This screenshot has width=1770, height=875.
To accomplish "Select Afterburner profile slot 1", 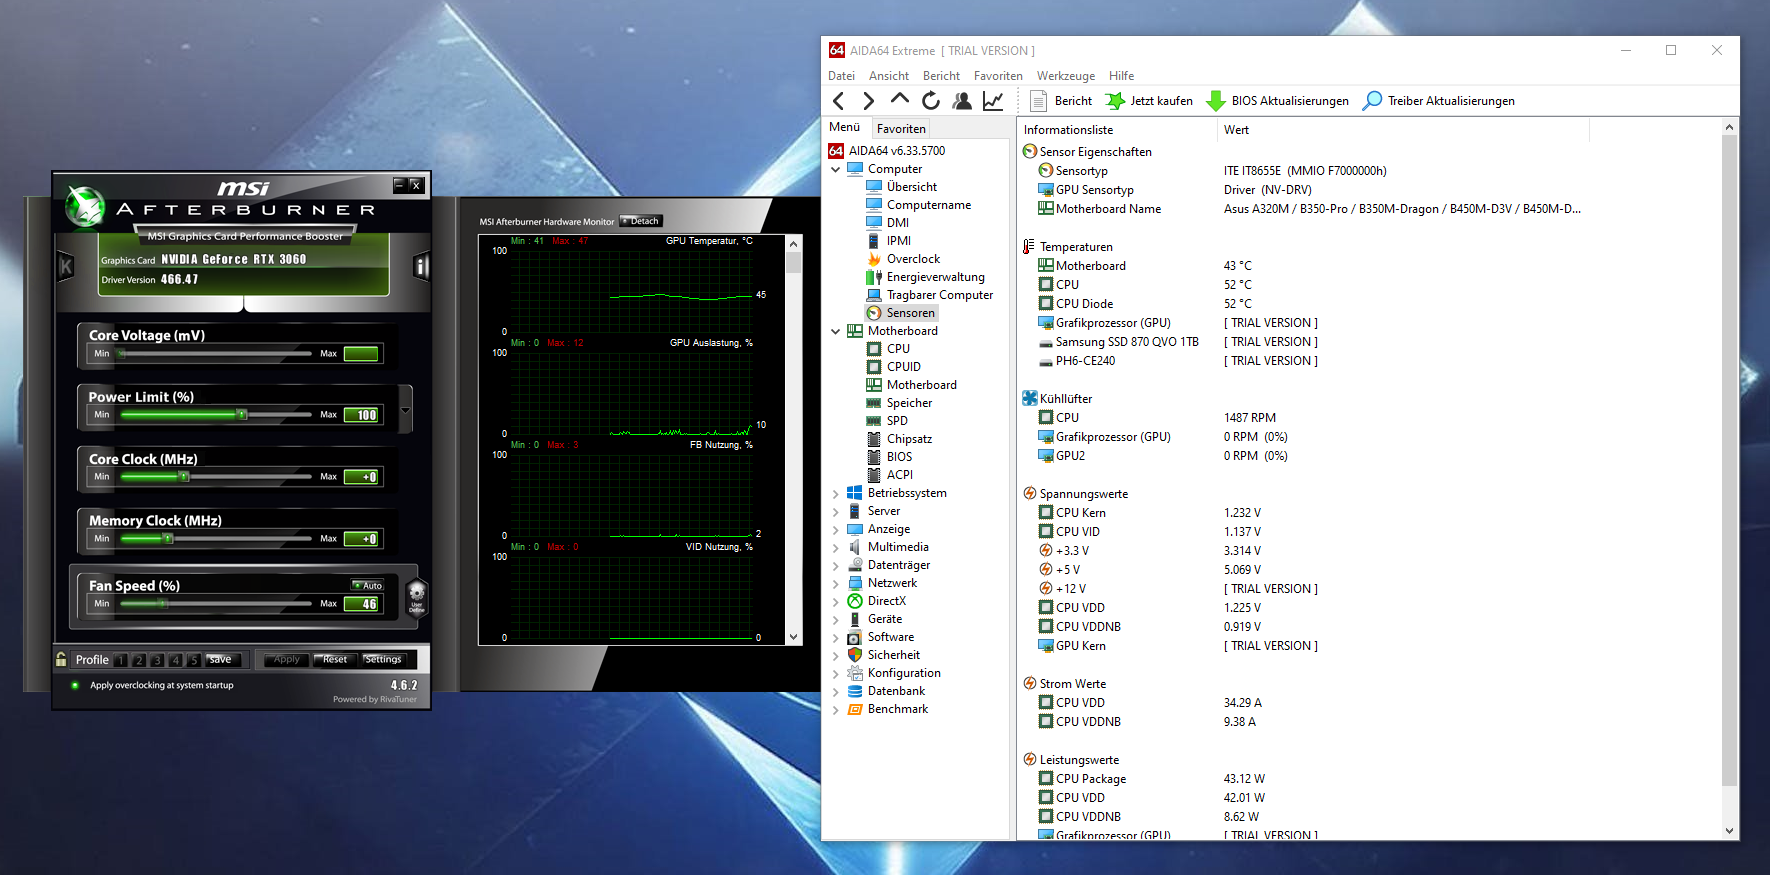I will coord(121,660).
